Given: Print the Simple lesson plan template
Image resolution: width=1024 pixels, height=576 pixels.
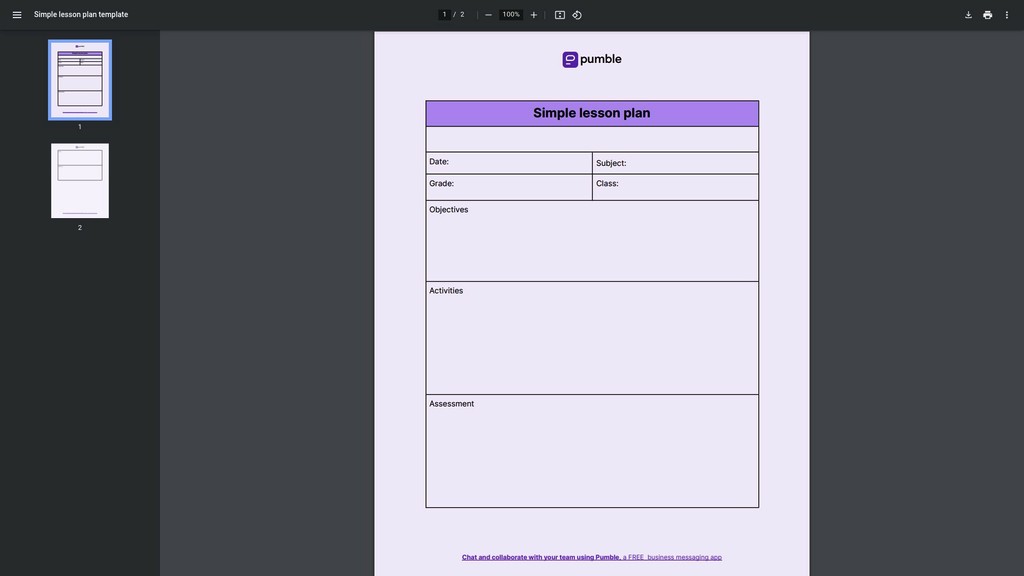Looking at the screenshot, I should click(986, 13).
